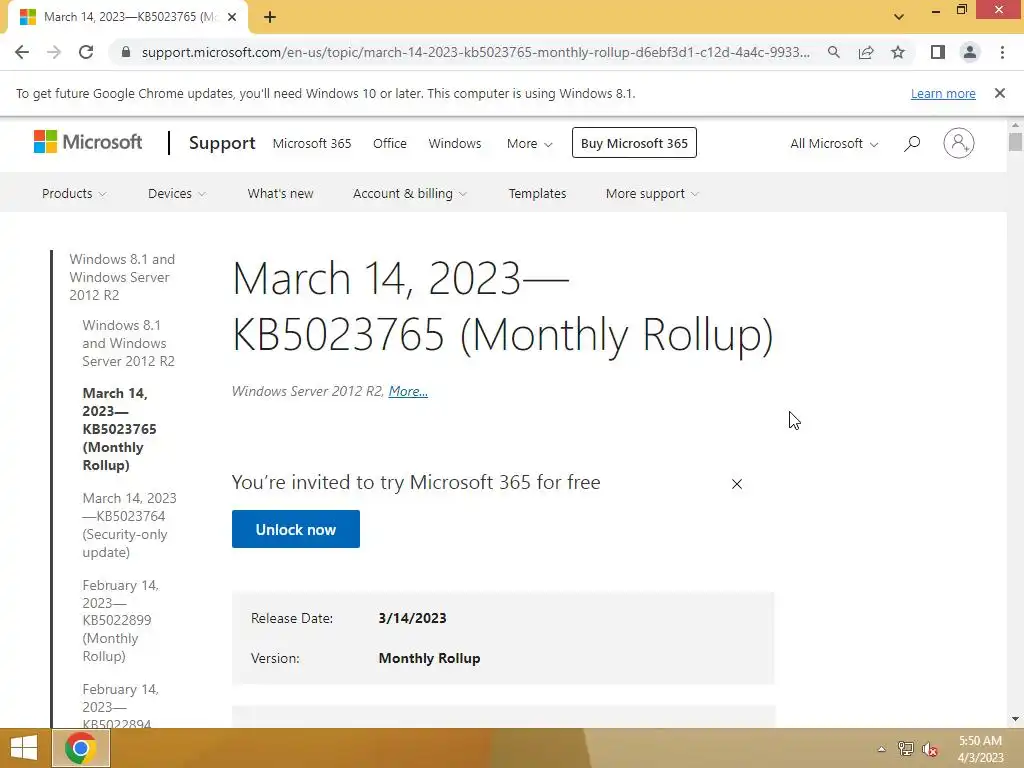Click the More... applies-to link

point(408,391)
